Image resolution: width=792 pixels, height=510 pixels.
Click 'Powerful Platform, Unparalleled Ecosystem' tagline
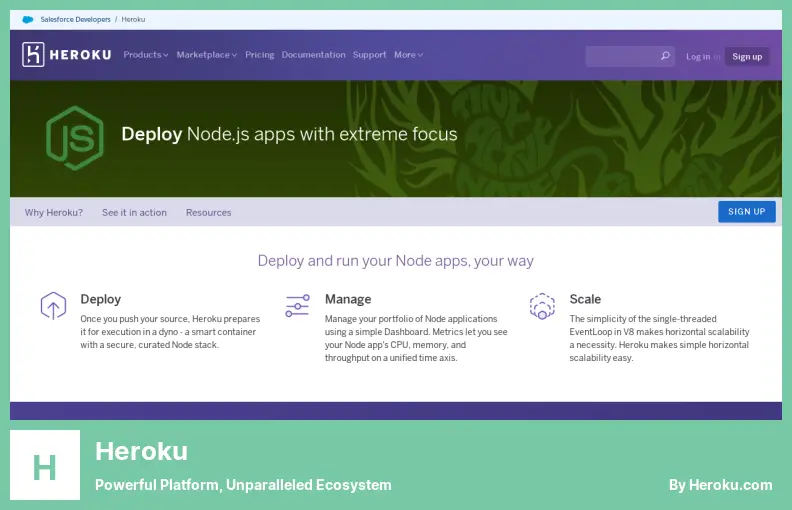(243, 485)
